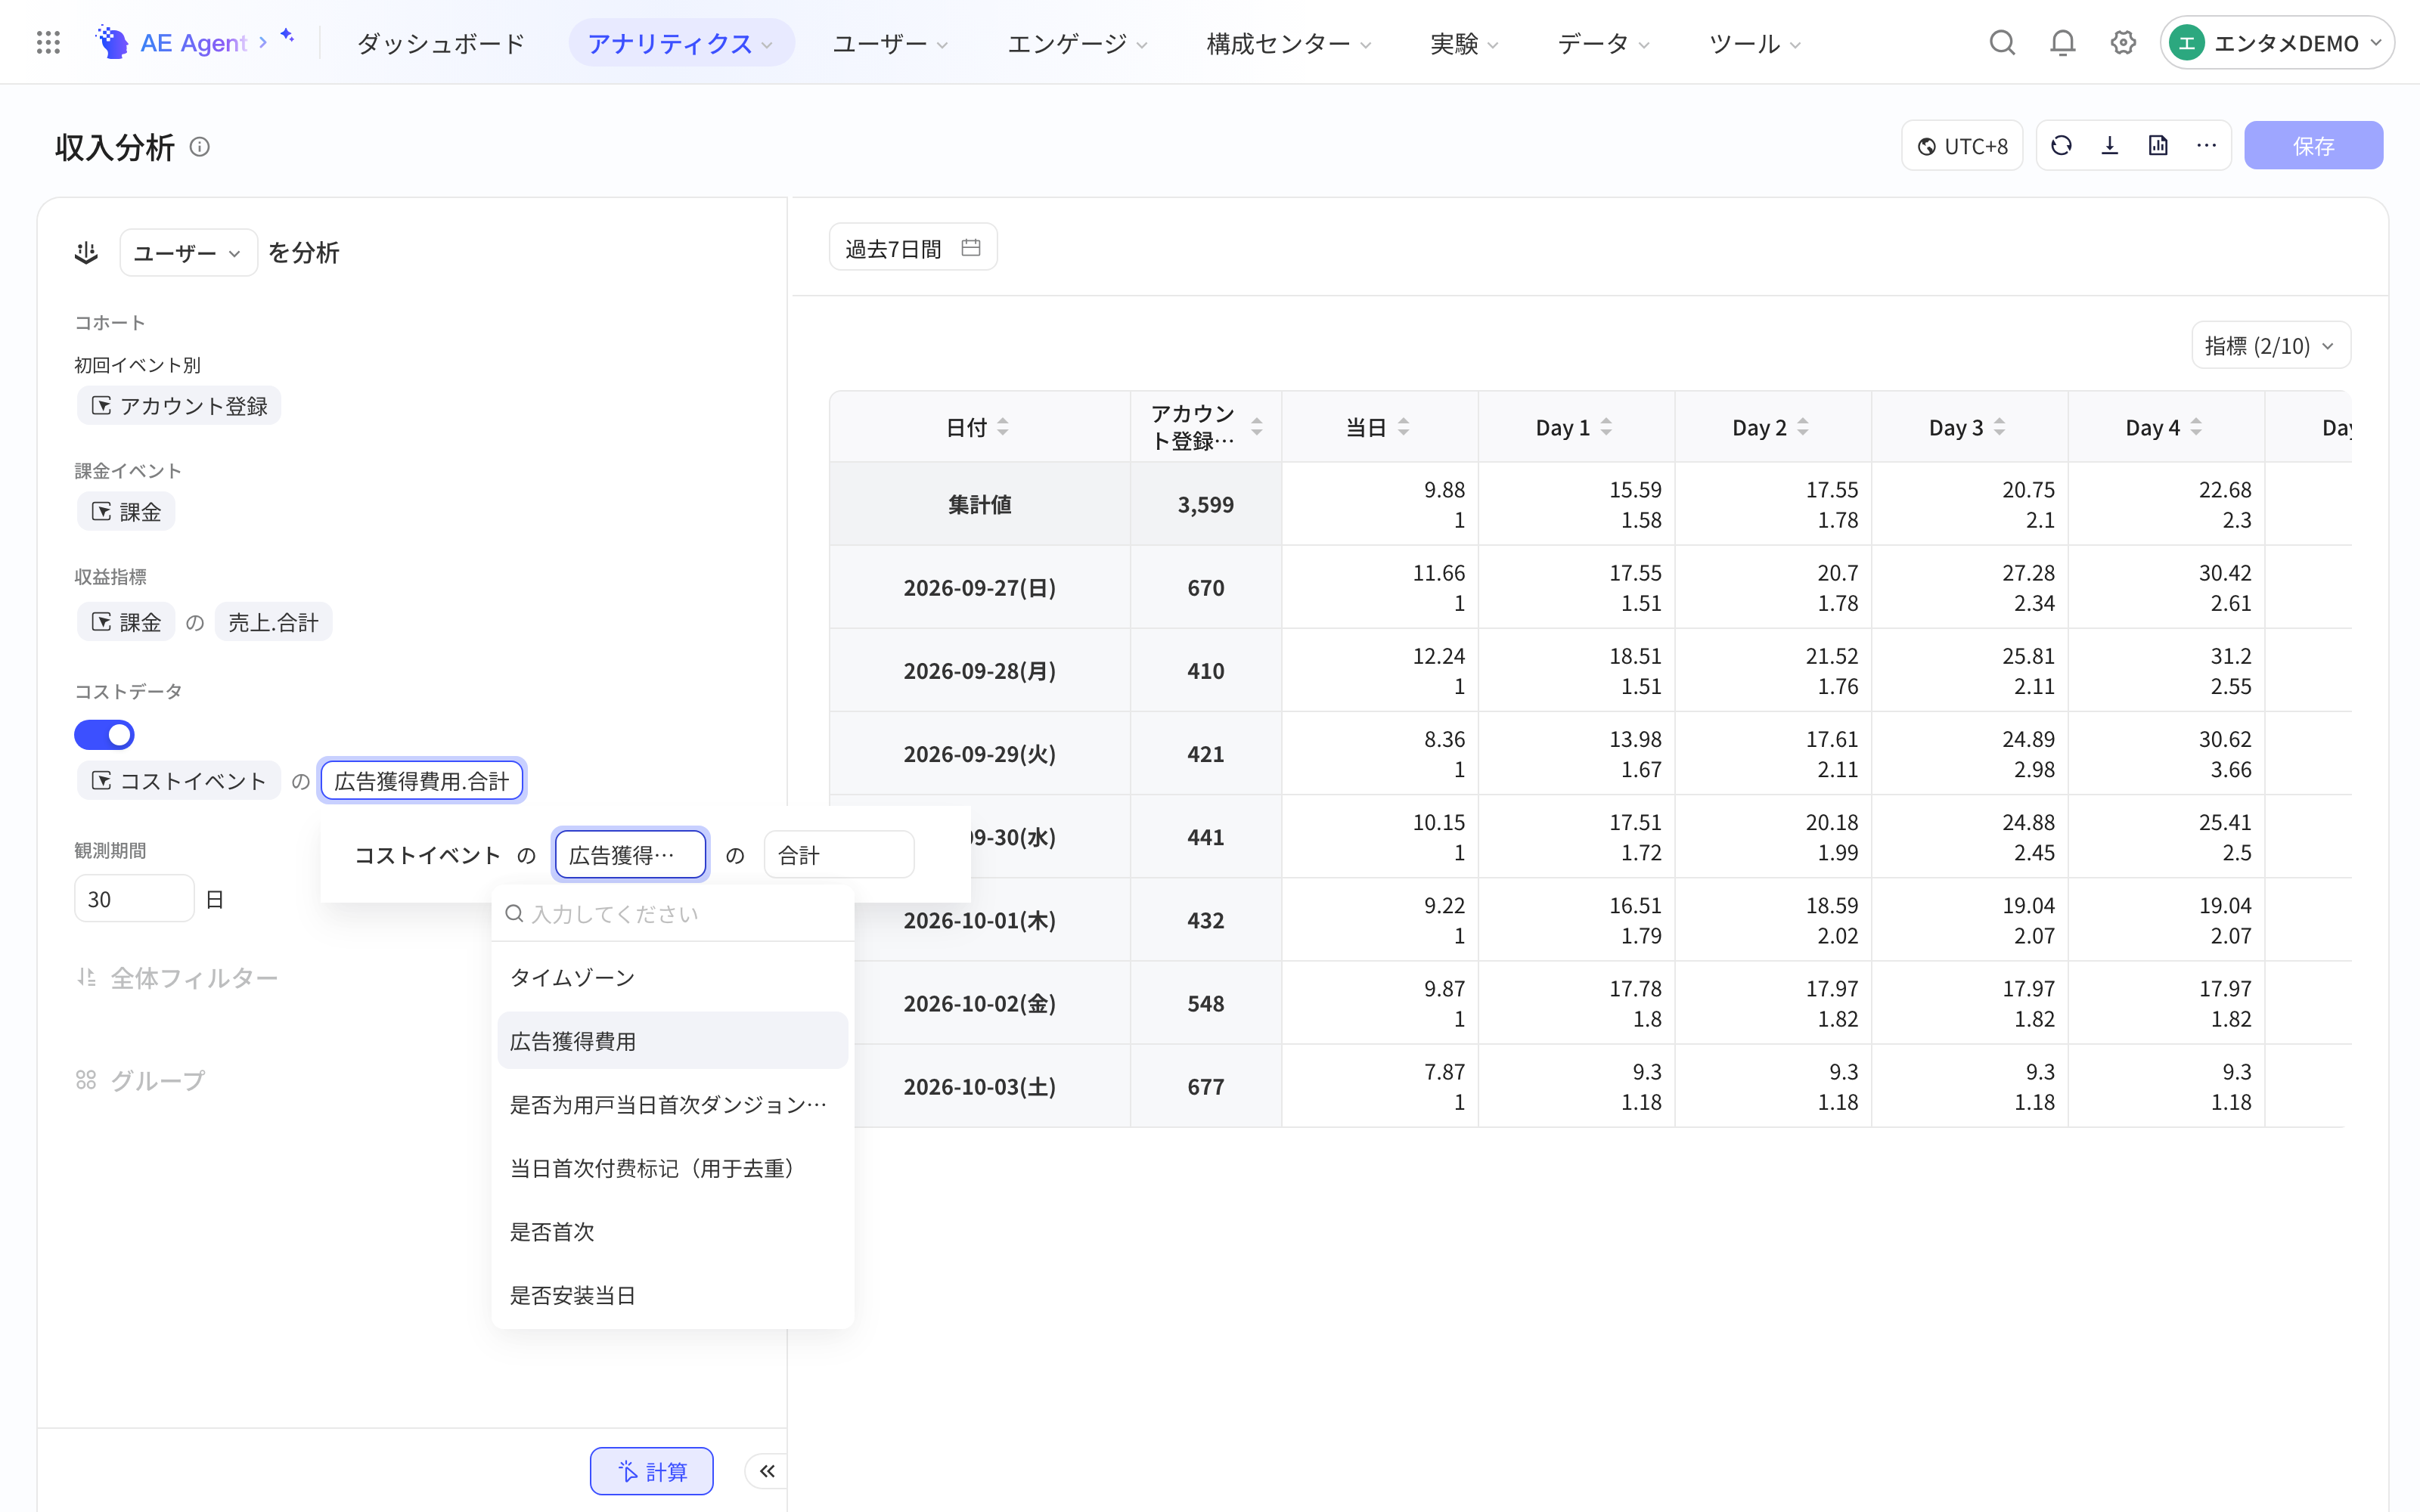Toggle the コストデータ switch off

[x=104, y=735]
